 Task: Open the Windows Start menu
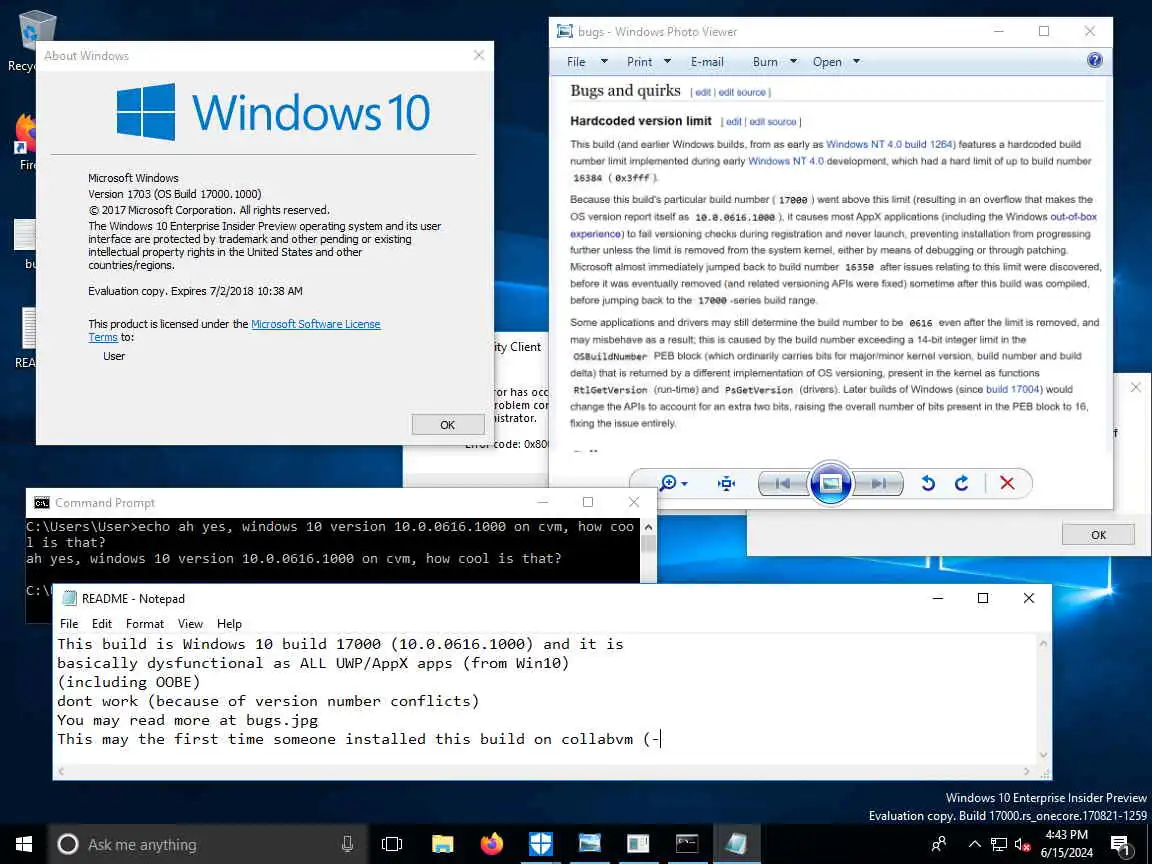tap(24, 844)
